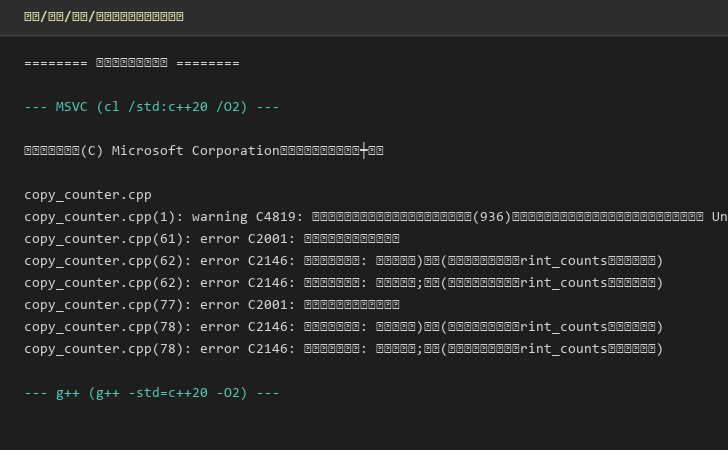Select the 'warning C4819' line for copy_counter.cpp(1)
This screenshot has width=728, height=450.
376,217
